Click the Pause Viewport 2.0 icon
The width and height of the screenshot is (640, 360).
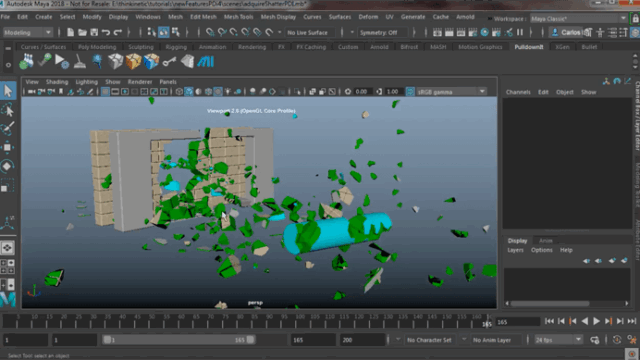click(x=520, y=32)
